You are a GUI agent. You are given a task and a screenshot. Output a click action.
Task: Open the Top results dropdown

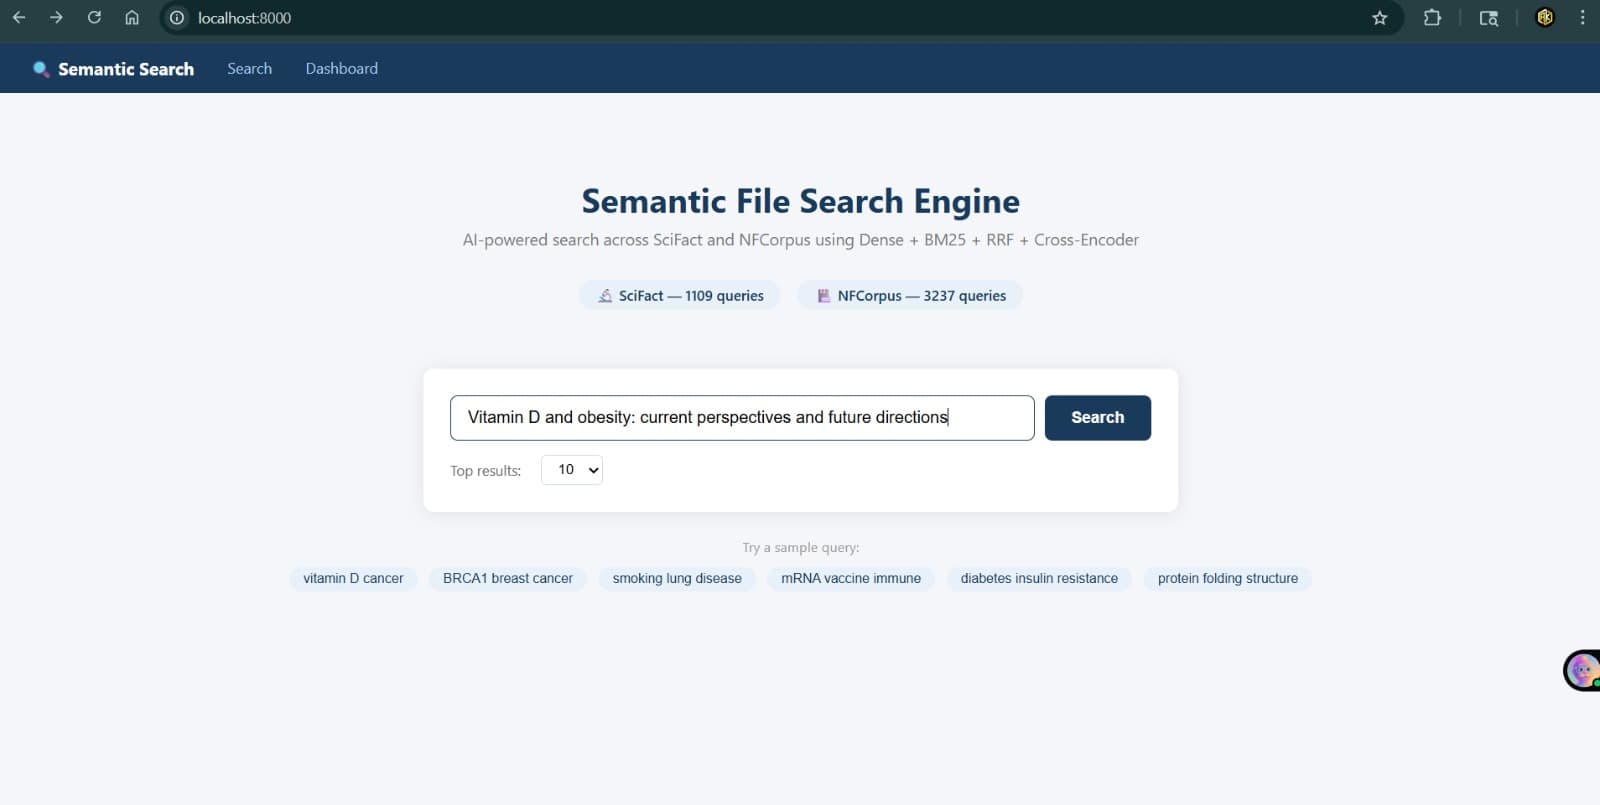tap(572, 470)
